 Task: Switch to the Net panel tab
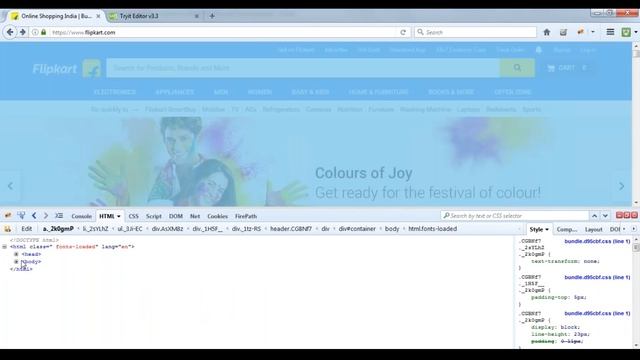coord(195,216)
